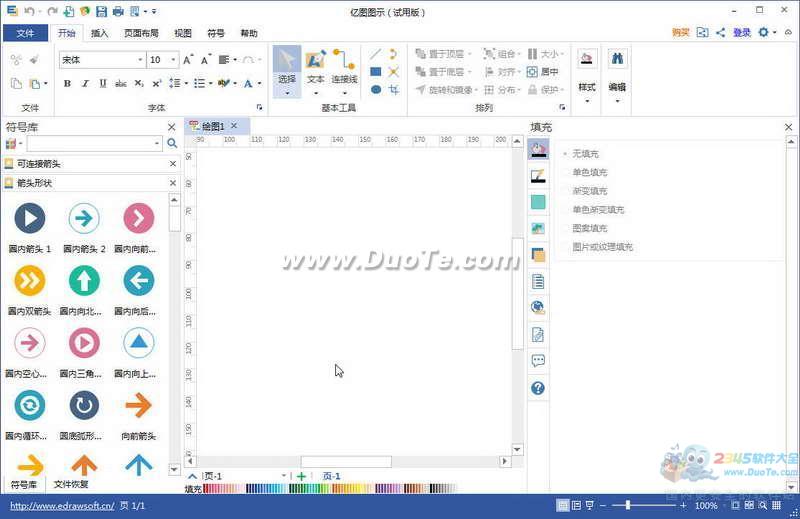Open the line style panel icon

coord(538,176)
